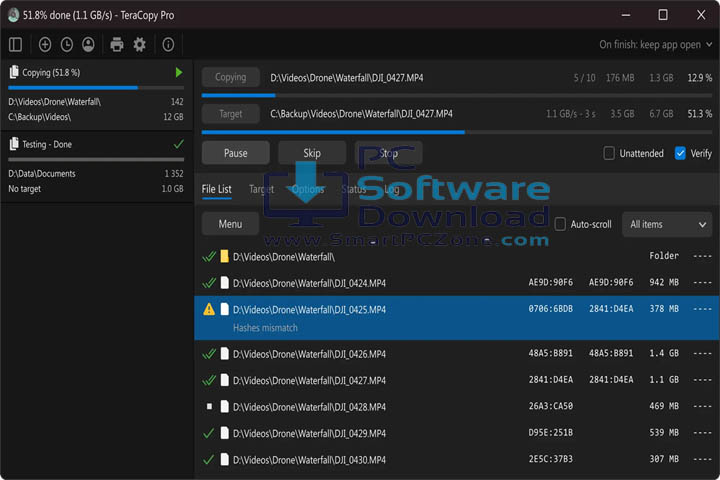Select the Copying (51.8 %) job
Viewport: 720px width, 480px height.
coord(96,95)
